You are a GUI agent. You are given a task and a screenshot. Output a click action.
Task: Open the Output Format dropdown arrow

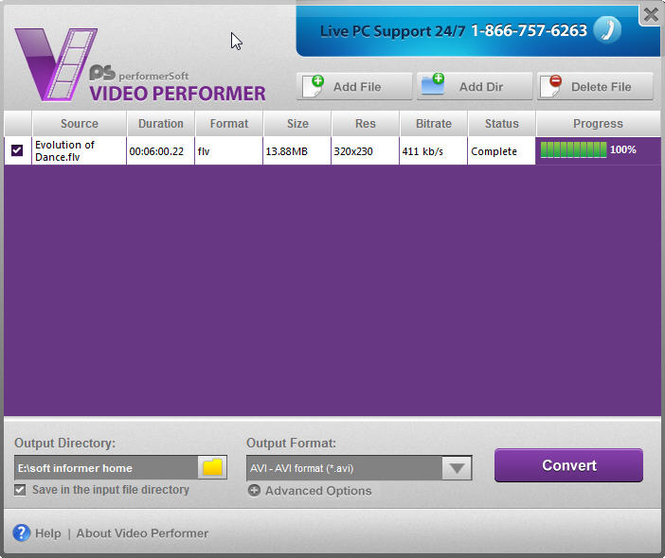456,468
